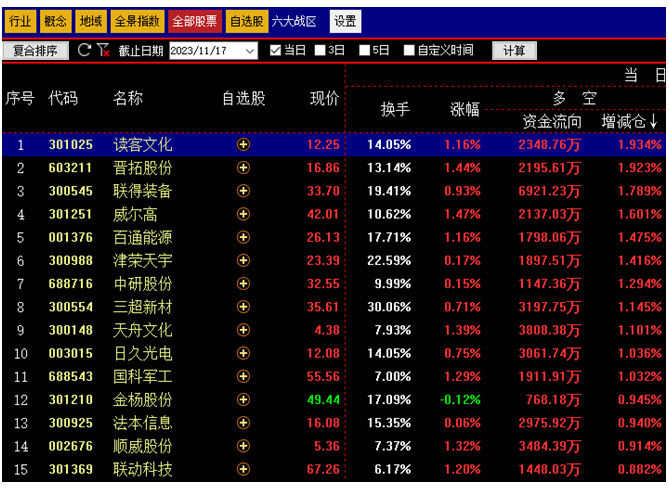Add 联动科技 to watchlist via plus icon
669x489 pixels.
pyautogui.click(x=243, y=469)
